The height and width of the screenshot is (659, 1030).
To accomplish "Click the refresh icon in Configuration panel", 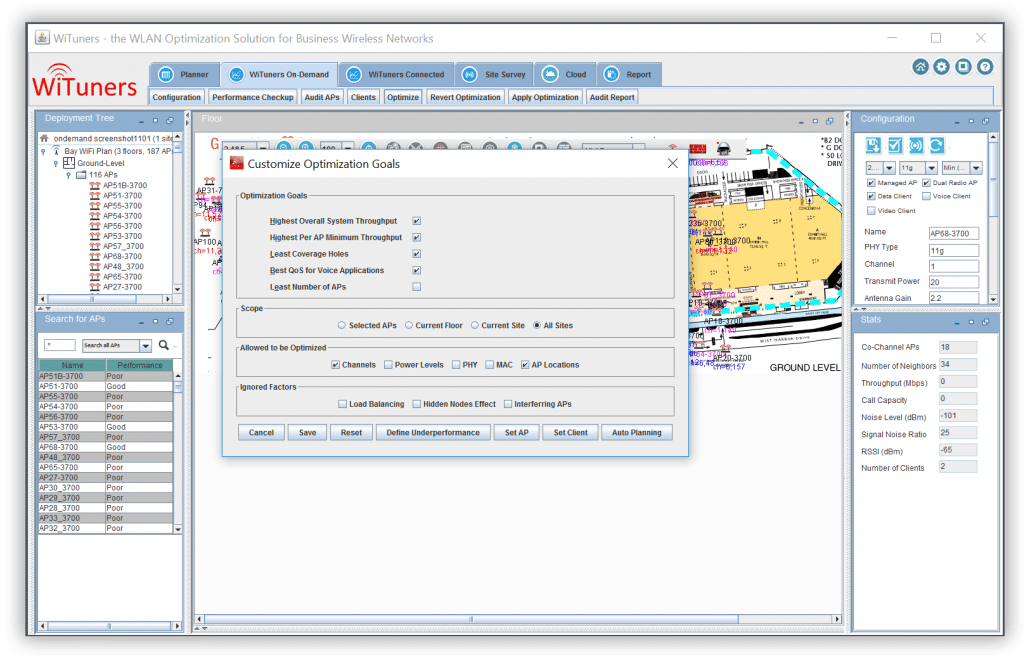I will point(937,145).
